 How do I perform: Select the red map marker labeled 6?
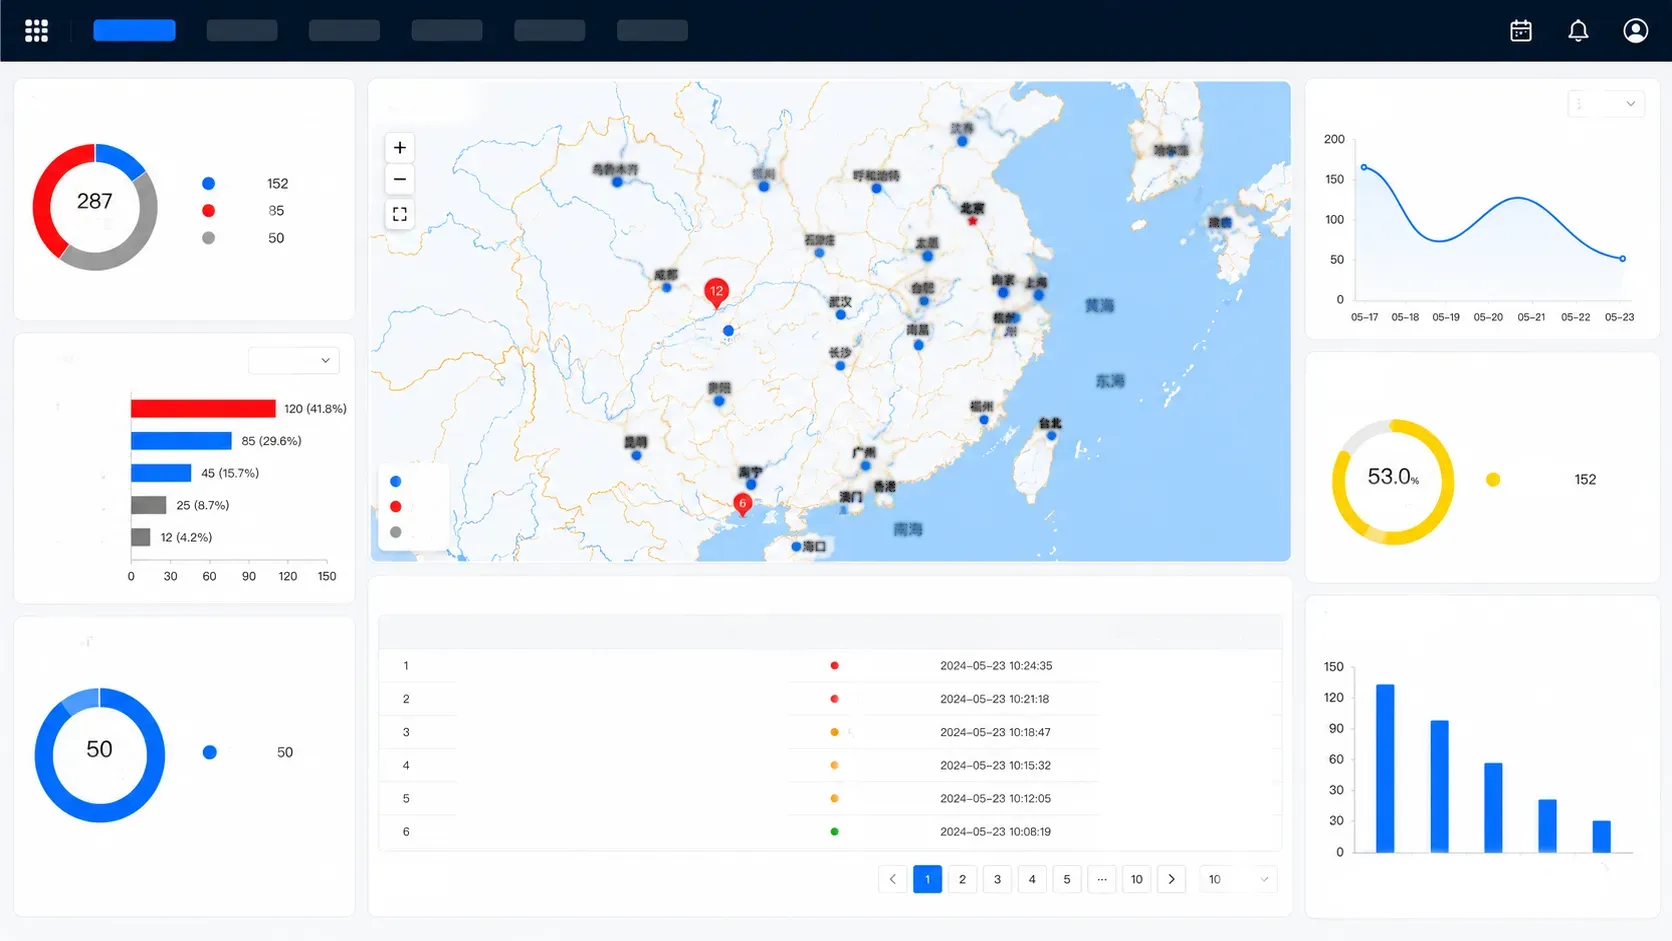(x=742, y=504)
